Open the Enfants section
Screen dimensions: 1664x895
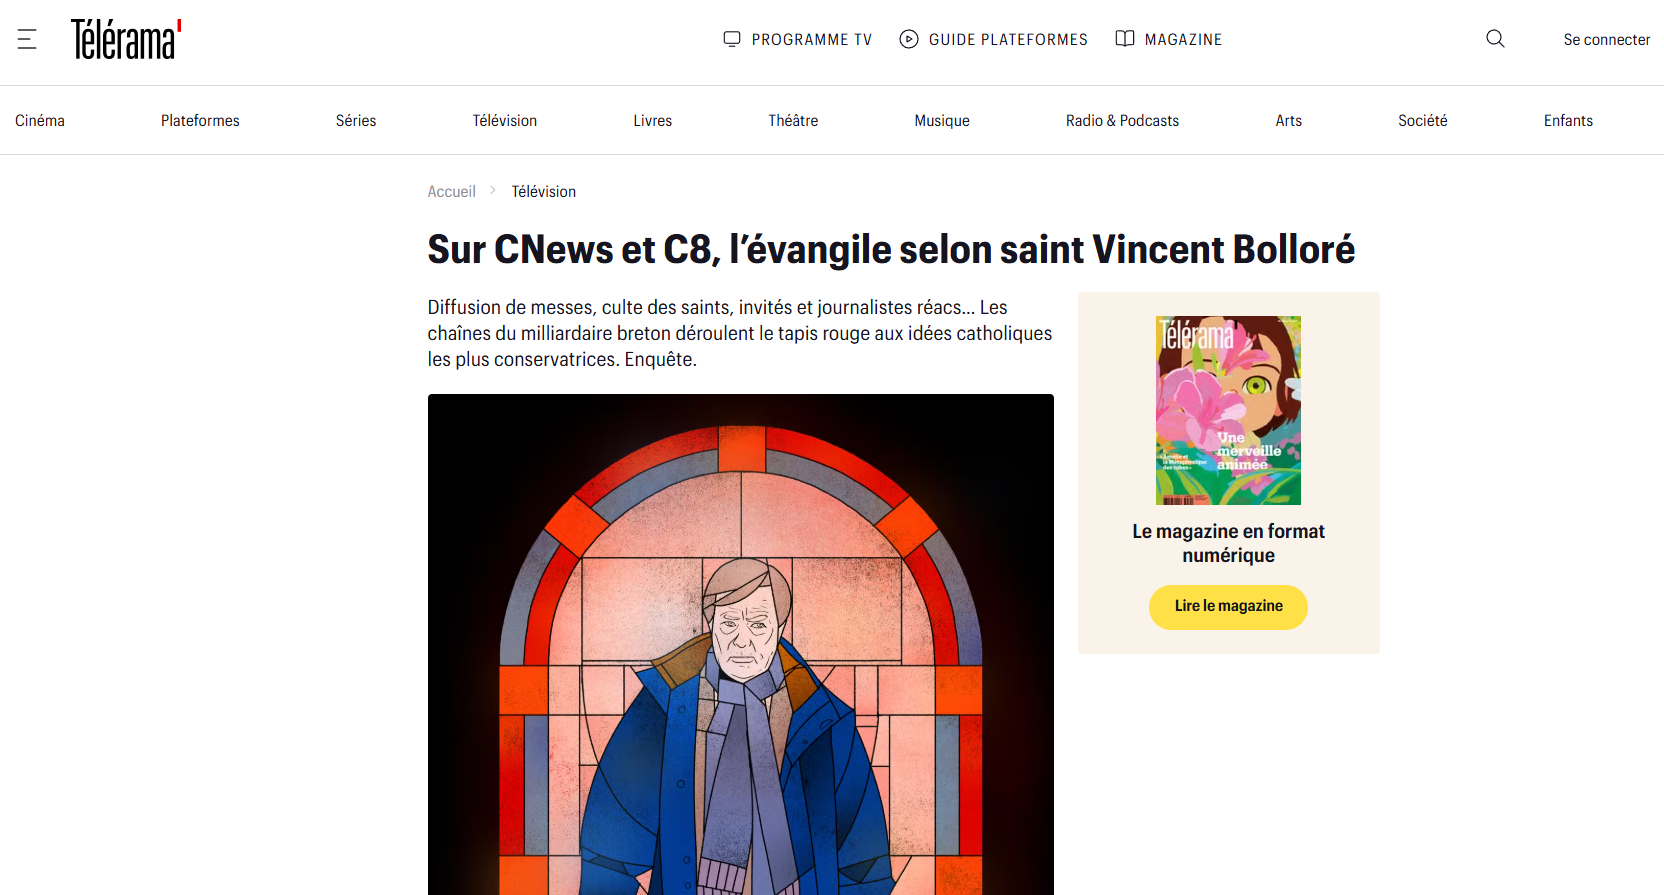coord(1568,120)
